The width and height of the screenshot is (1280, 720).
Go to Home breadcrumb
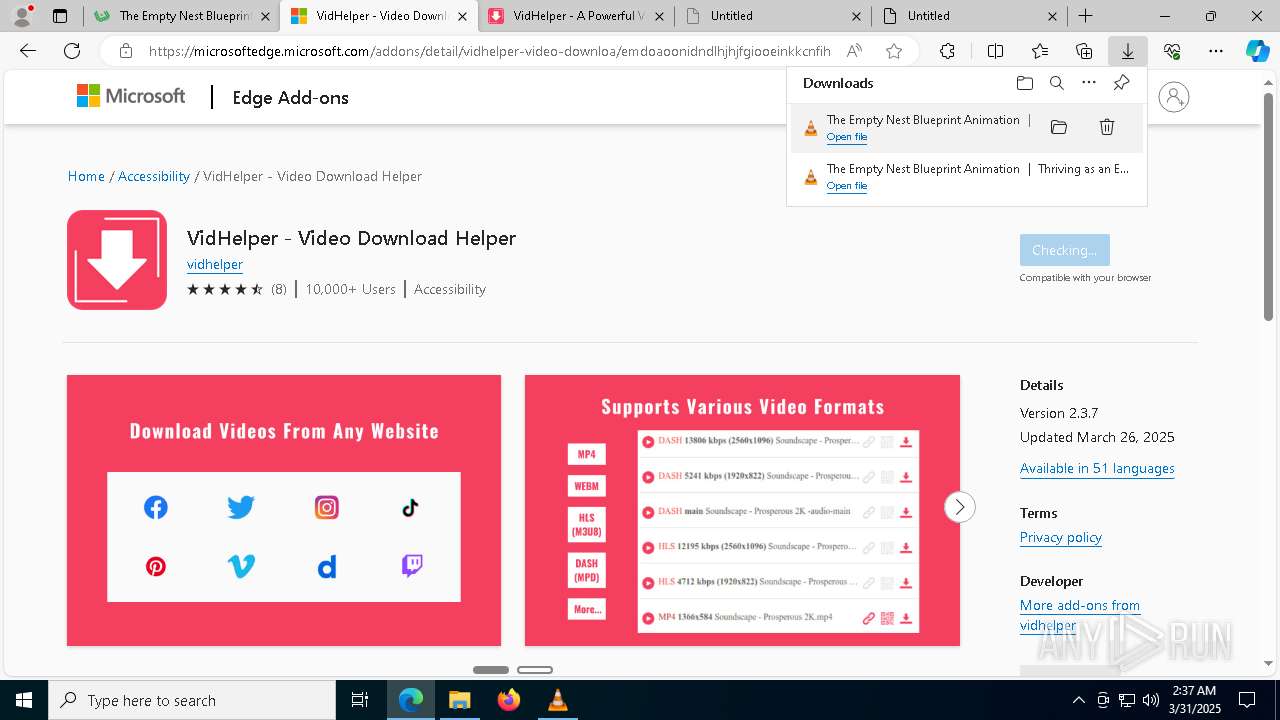click(x=86, y=176)
